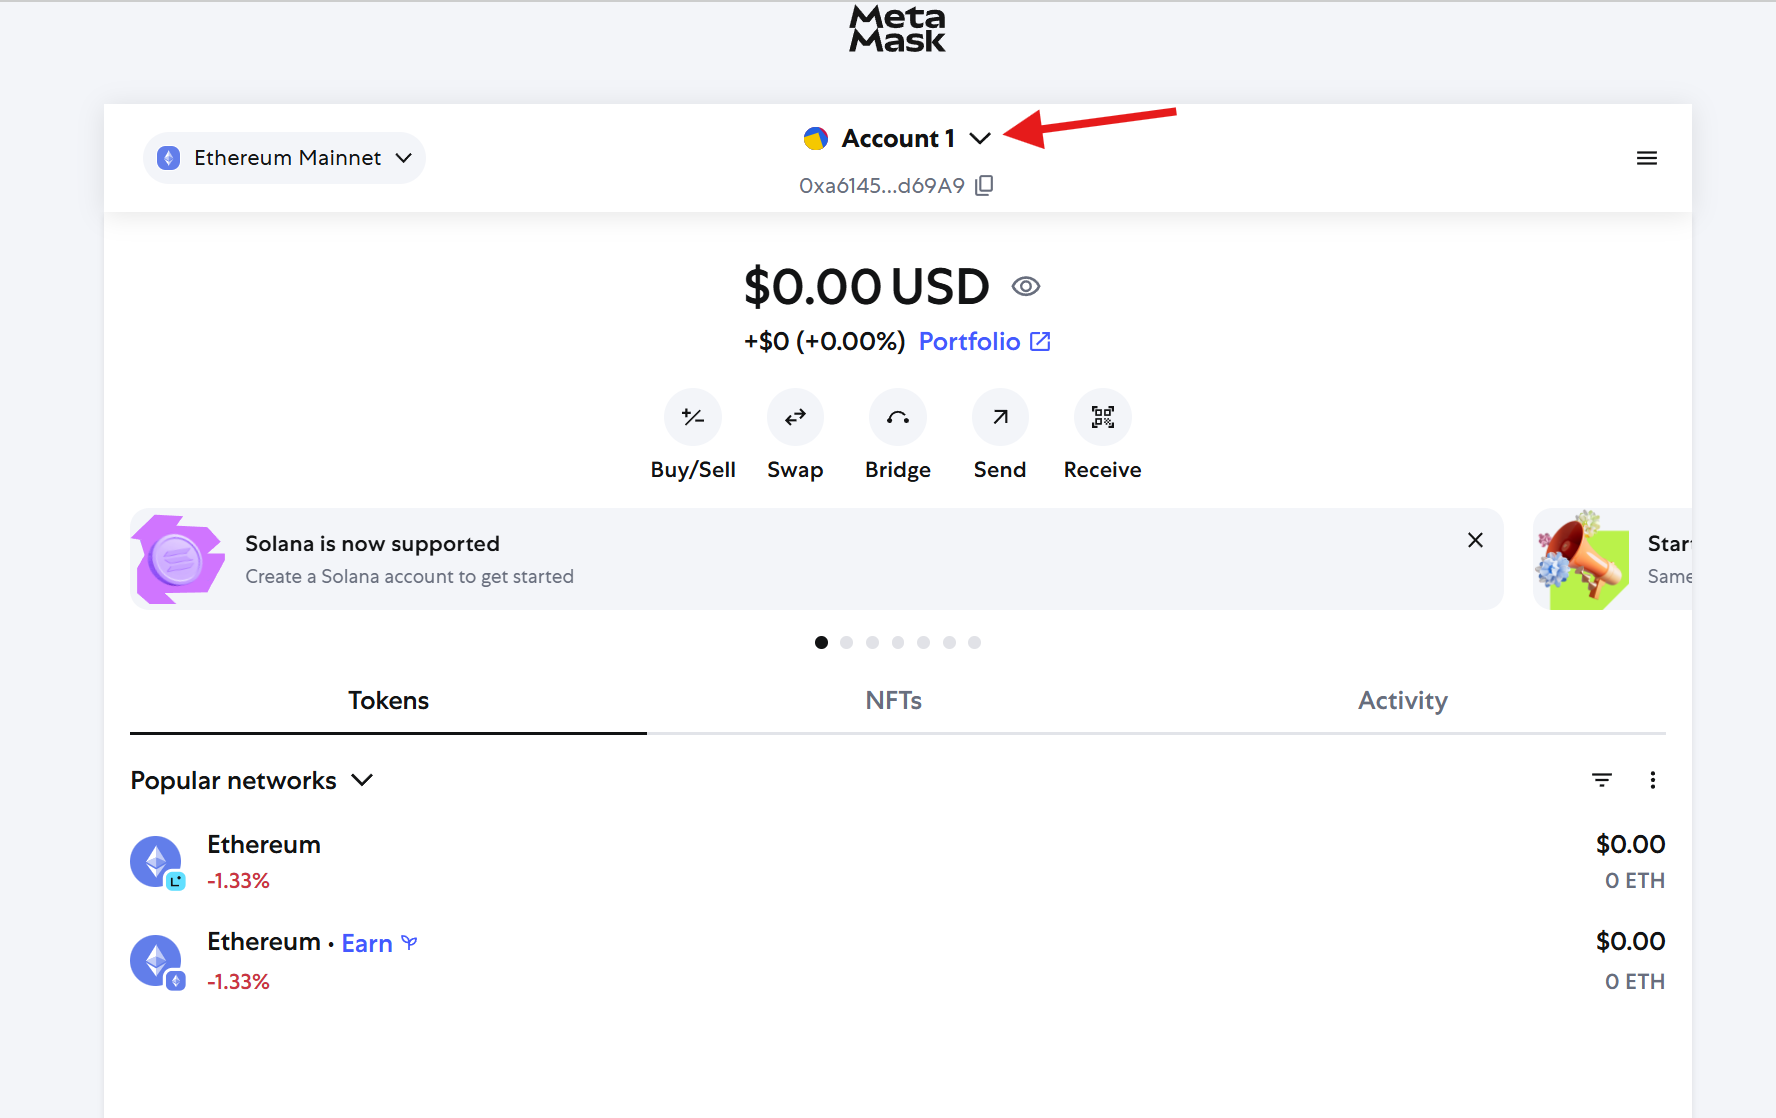1776x1118 pixels.
Task: Click the Solana coin banner image
Action: coord(178,559)
